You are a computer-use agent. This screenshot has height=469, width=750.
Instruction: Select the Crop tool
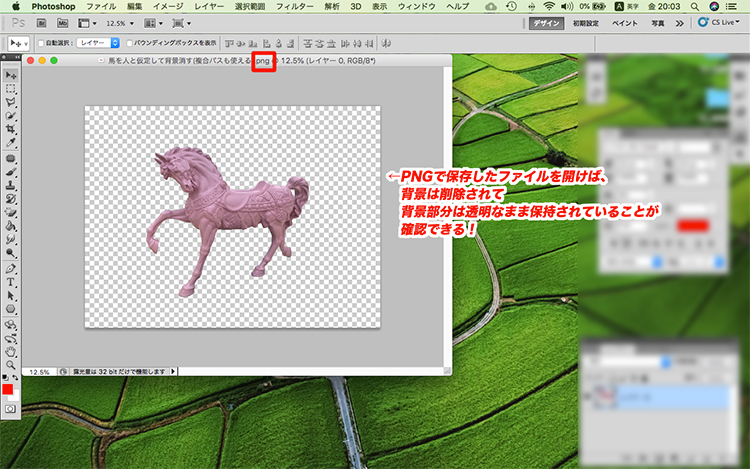pyautogui.click(x=11, y=129)
